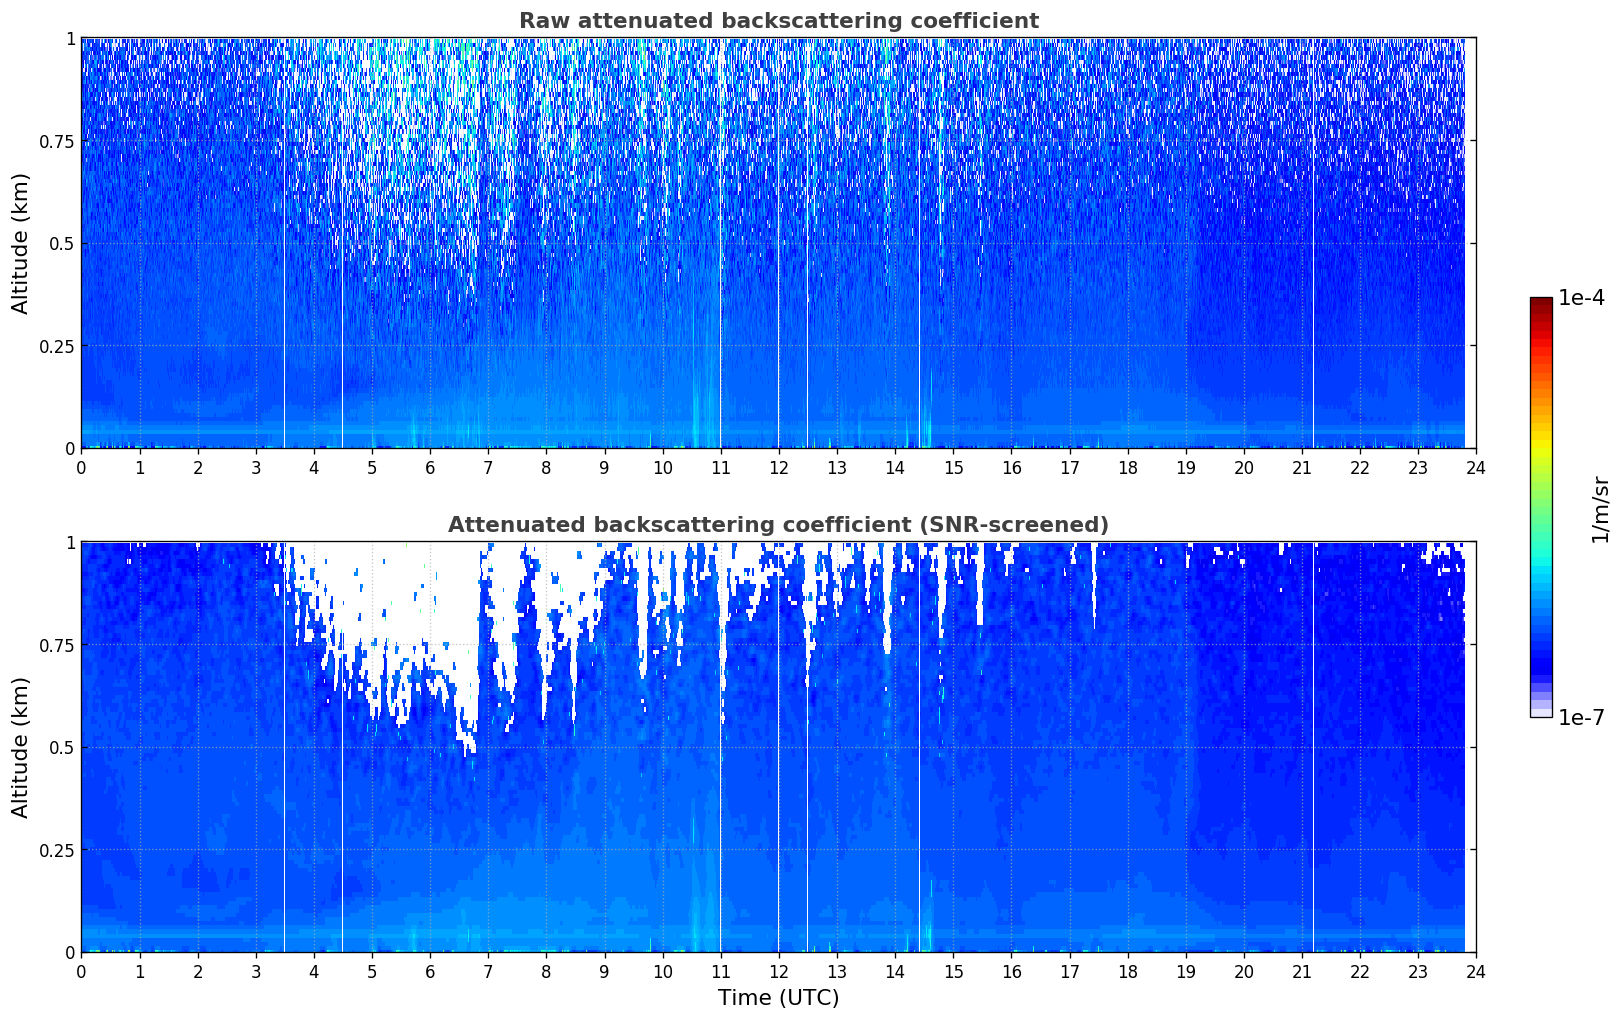Click hour tick '12' under the SNR-screened plot
This screenshot has width=1621, height=1020.
click(x=778, y=971)
